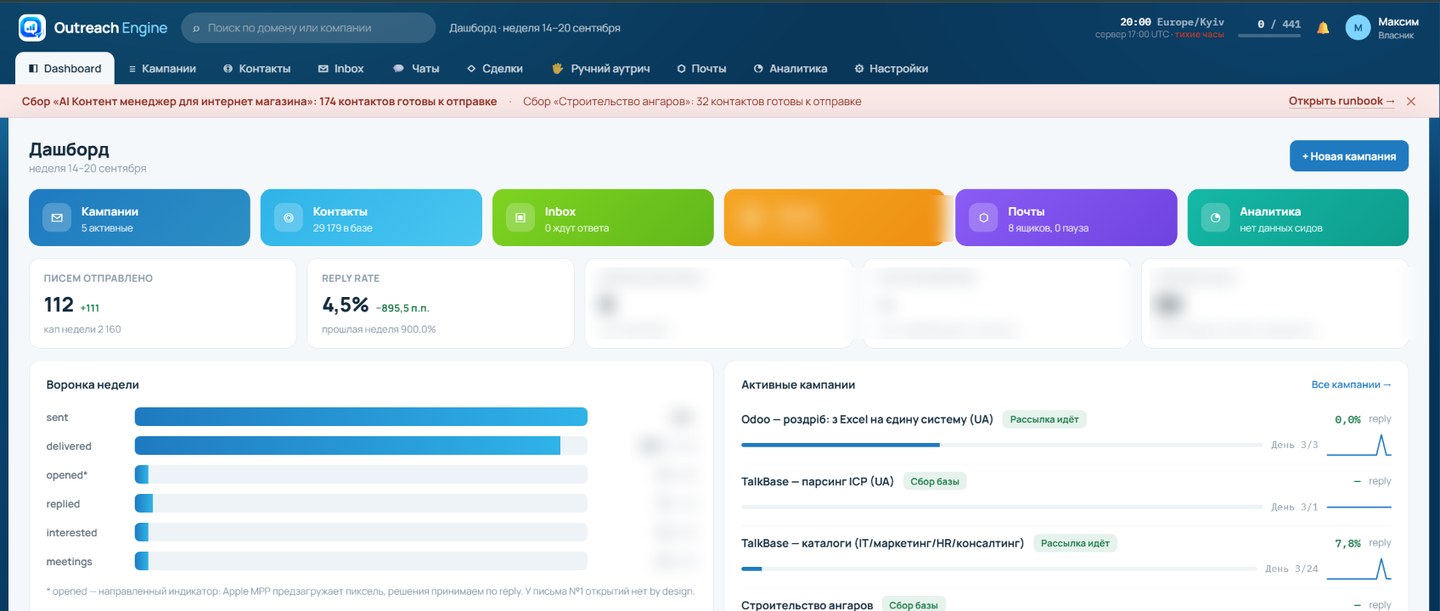Click the meetings funnel bar
The width and height of the screenshot is (1440, 611).
[x=361, y=562]
